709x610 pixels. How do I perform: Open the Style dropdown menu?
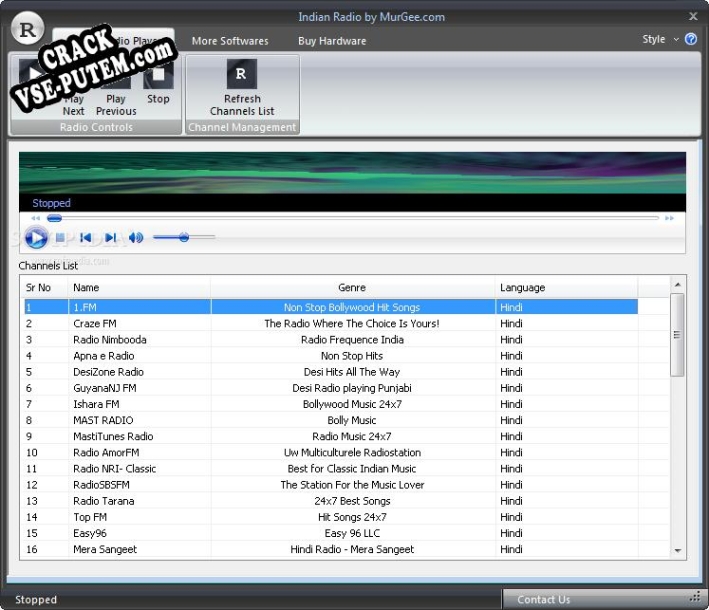pos(659,40)
